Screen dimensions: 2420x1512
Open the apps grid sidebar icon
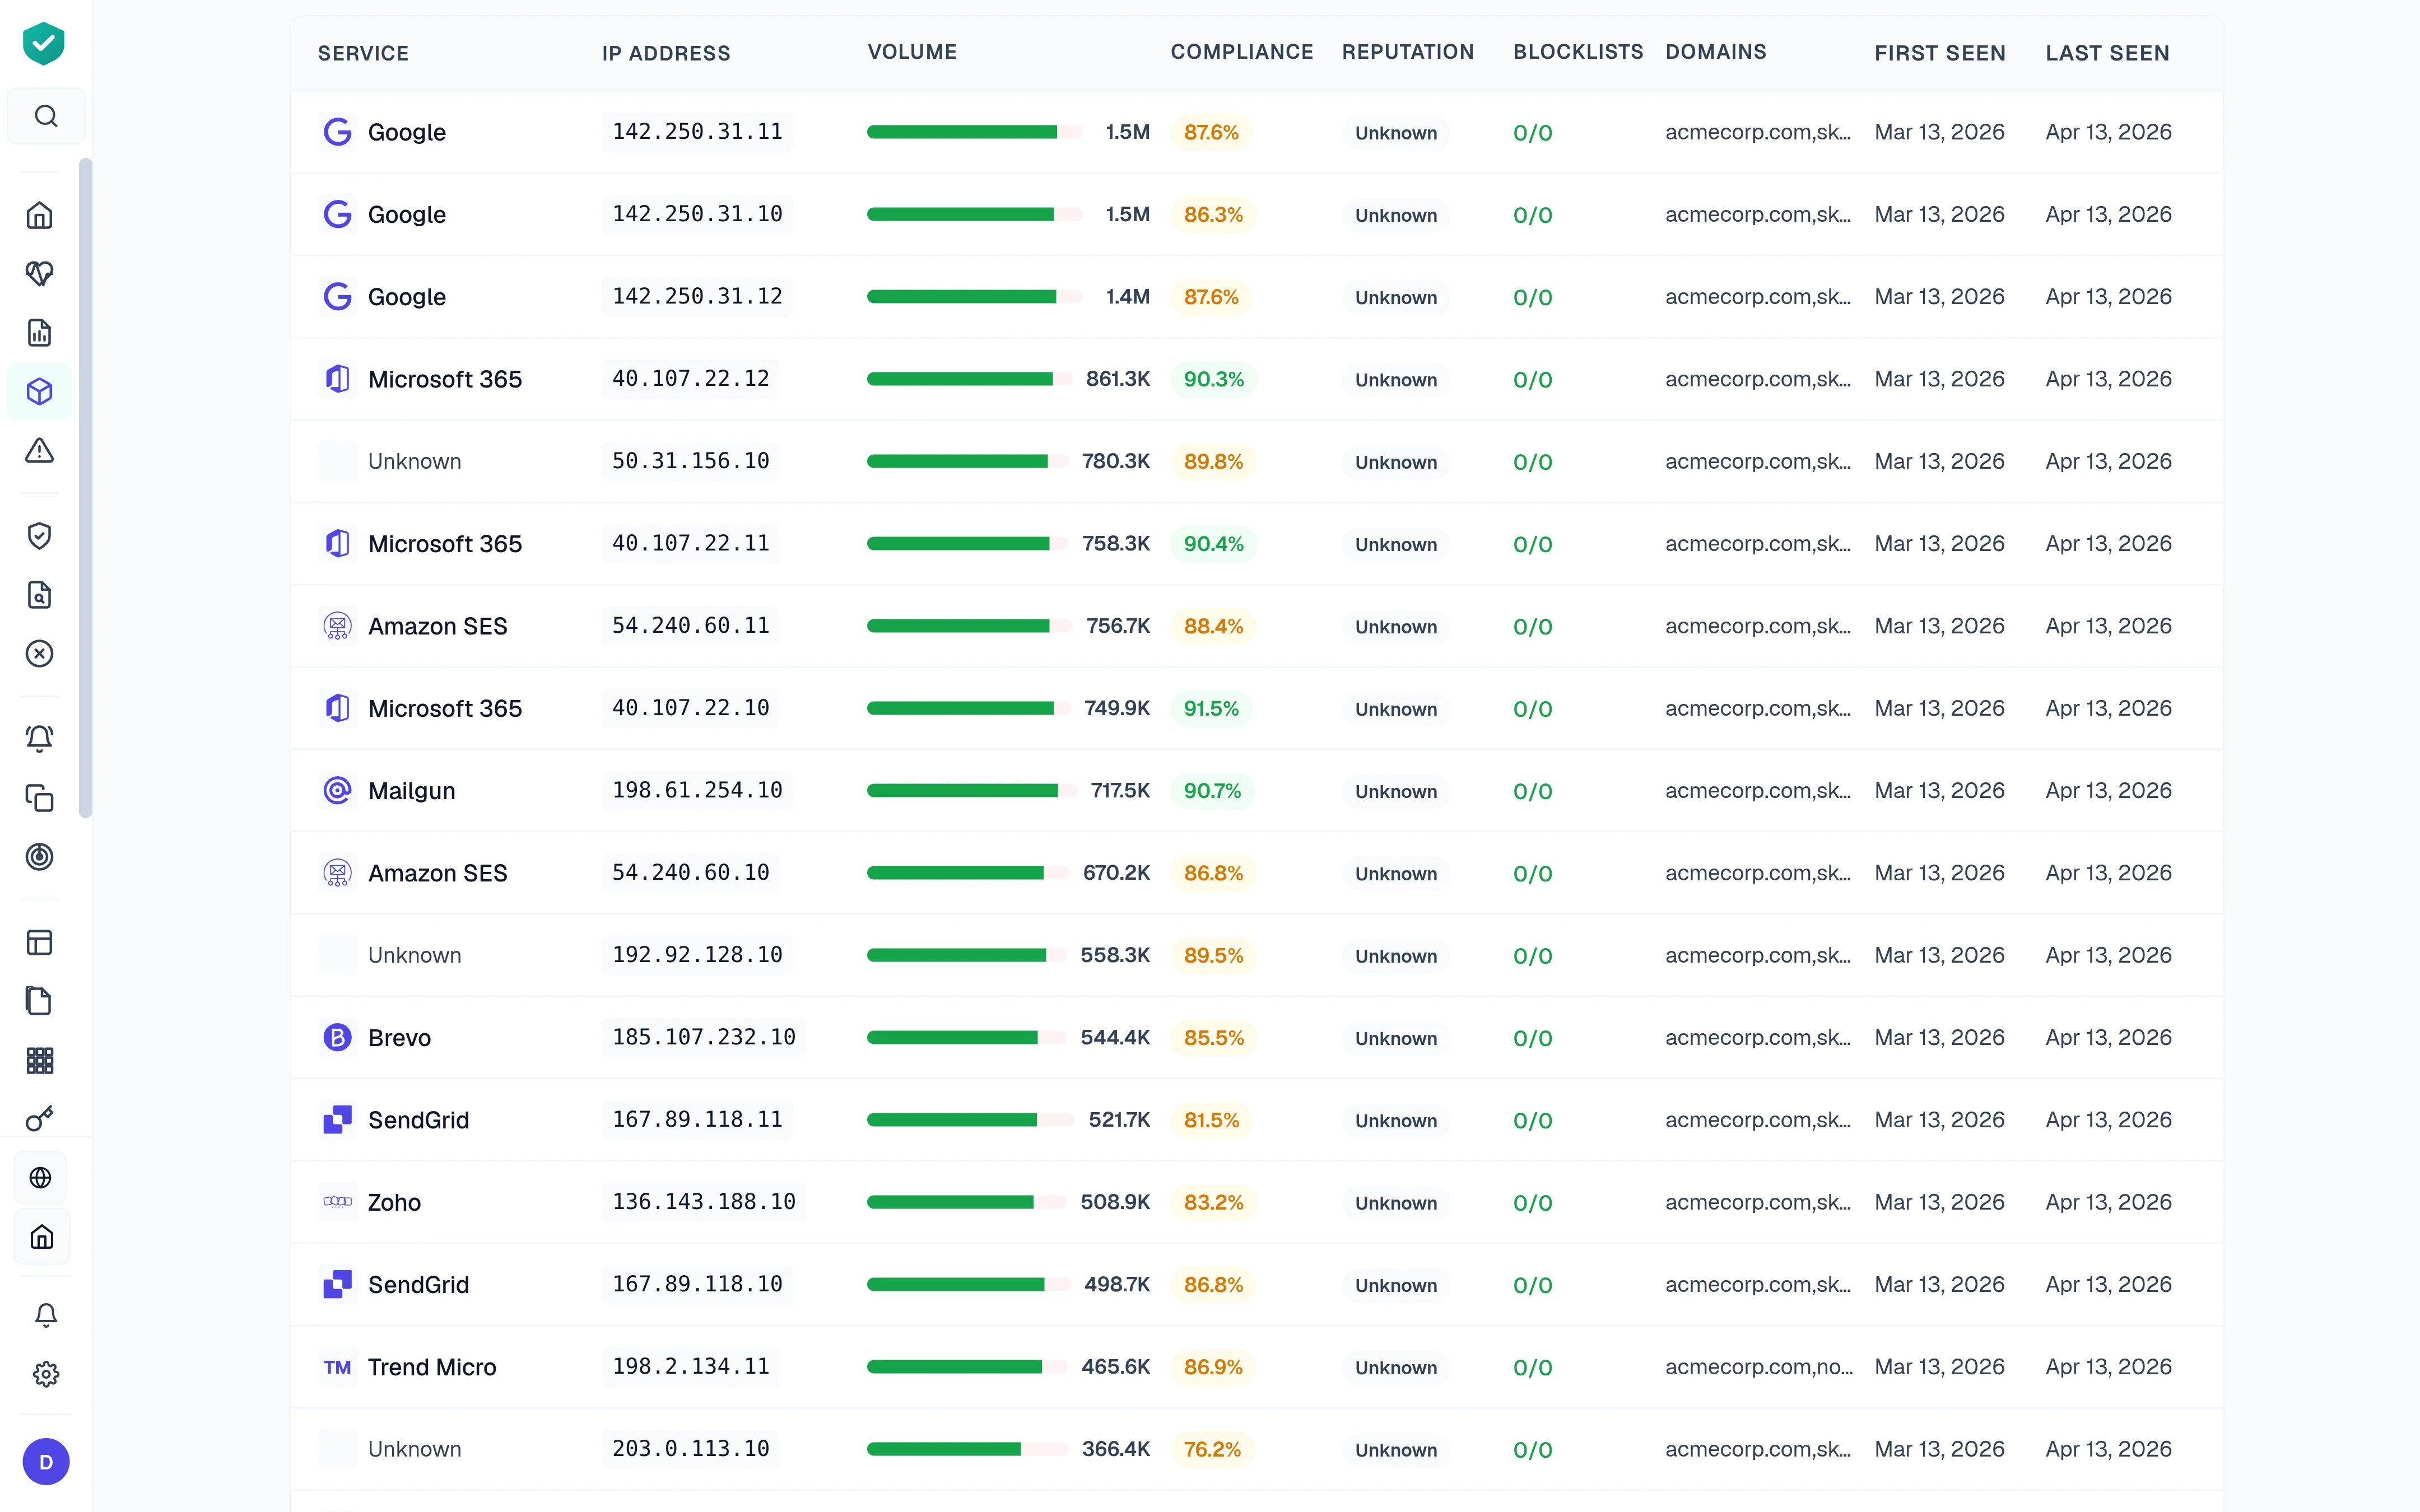(40, 1060)
